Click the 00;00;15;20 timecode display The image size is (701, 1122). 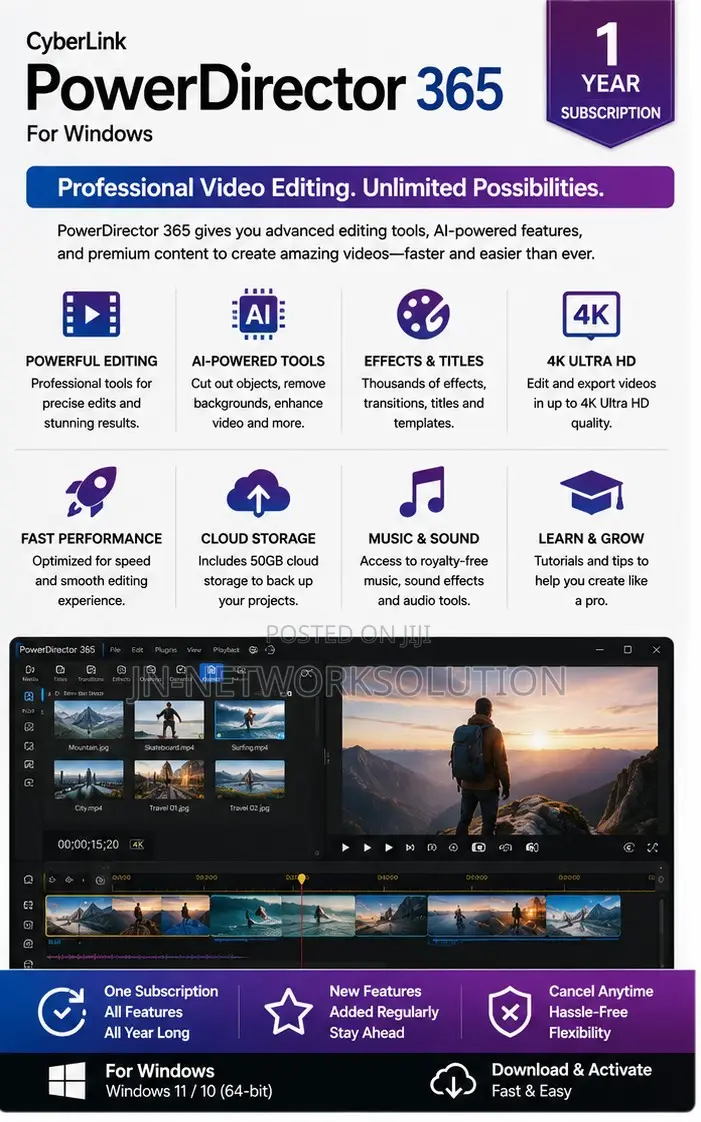88,844
